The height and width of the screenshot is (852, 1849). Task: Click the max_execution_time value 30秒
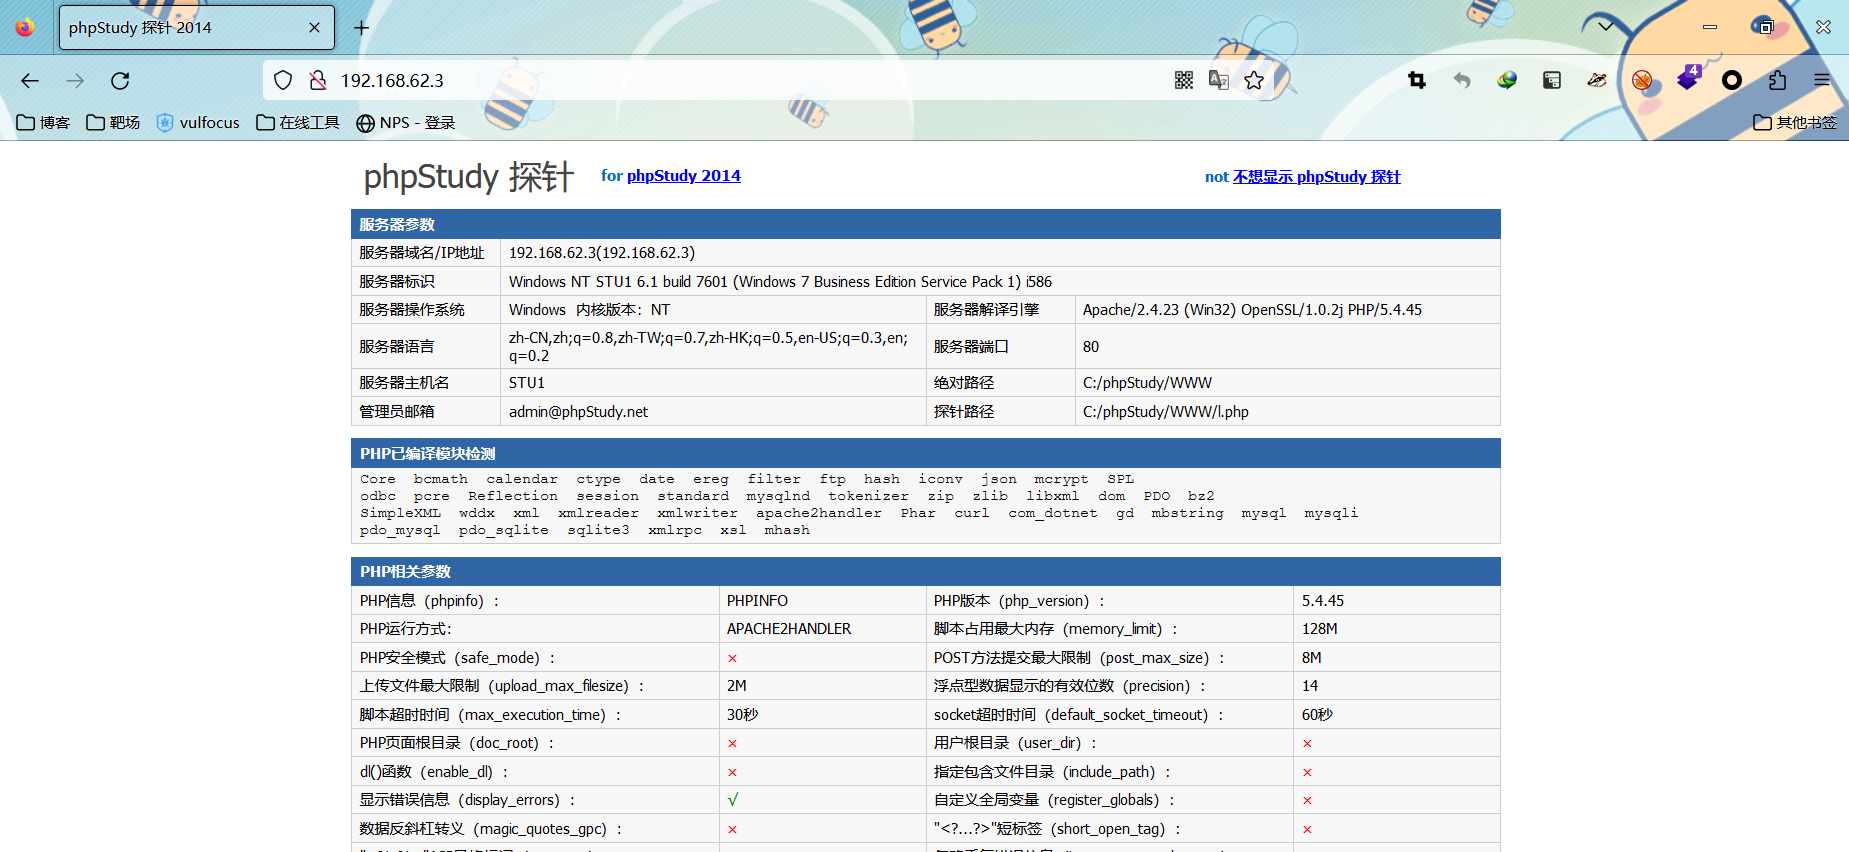point(743,715)
